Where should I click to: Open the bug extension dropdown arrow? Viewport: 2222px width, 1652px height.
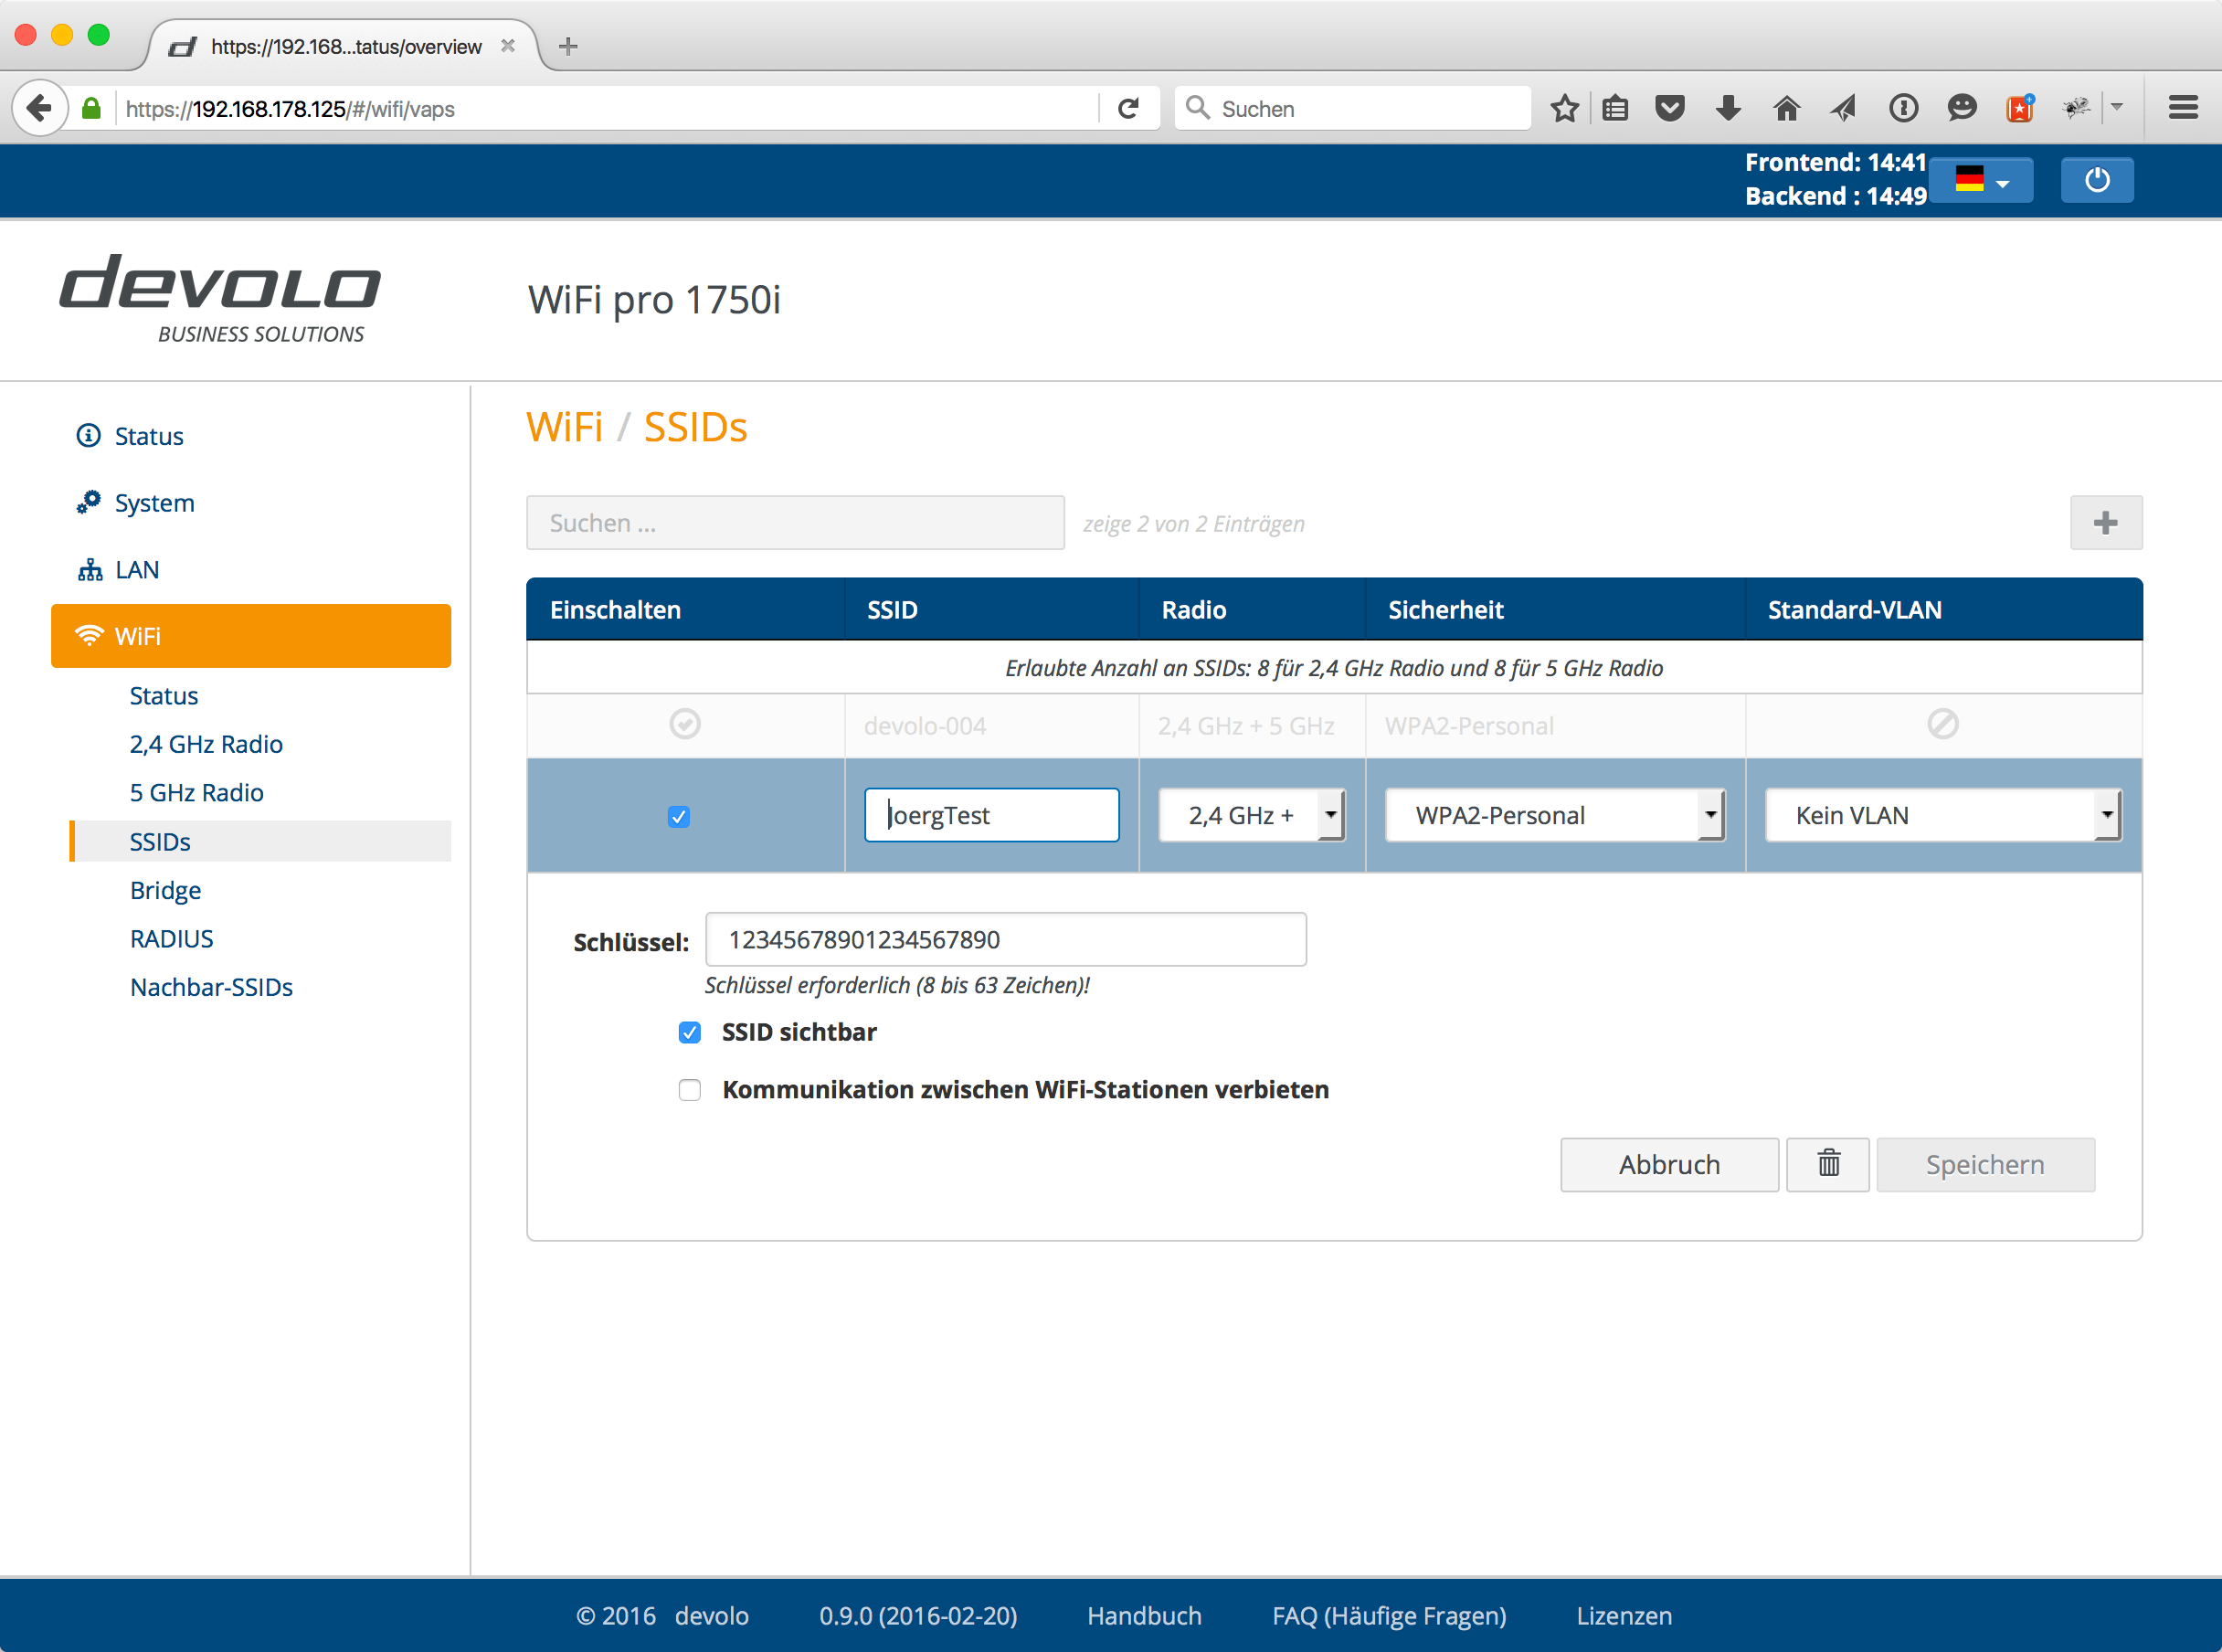coord(2117,107)
